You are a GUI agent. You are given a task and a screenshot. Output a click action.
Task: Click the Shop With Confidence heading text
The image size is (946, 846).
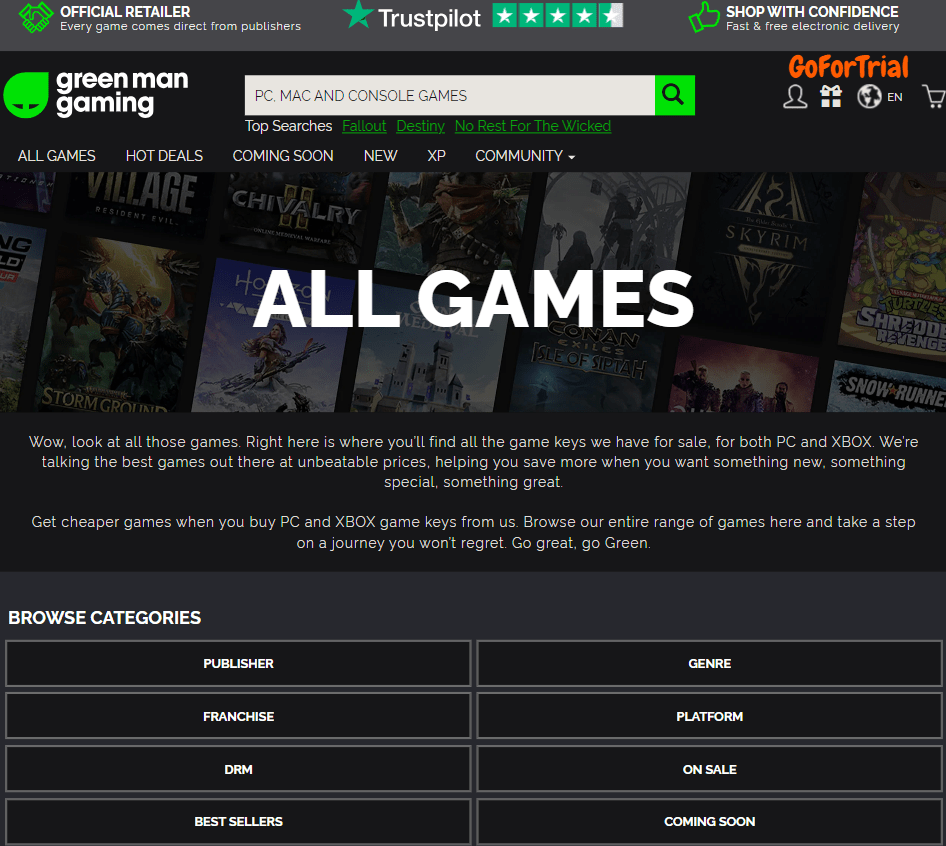(x=812, y=11)
